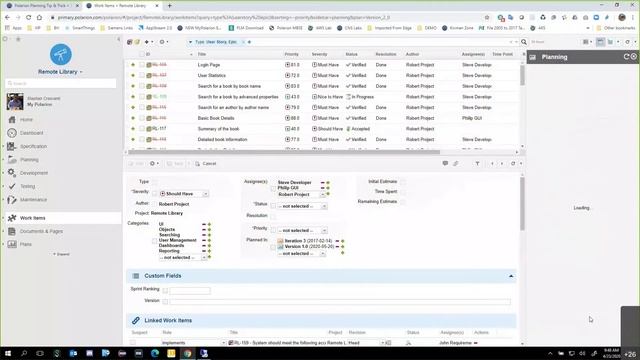Click the filter funnel icon in item toolbar
Image resolution: width=640 pixels, height=360 pixels.
477,163
